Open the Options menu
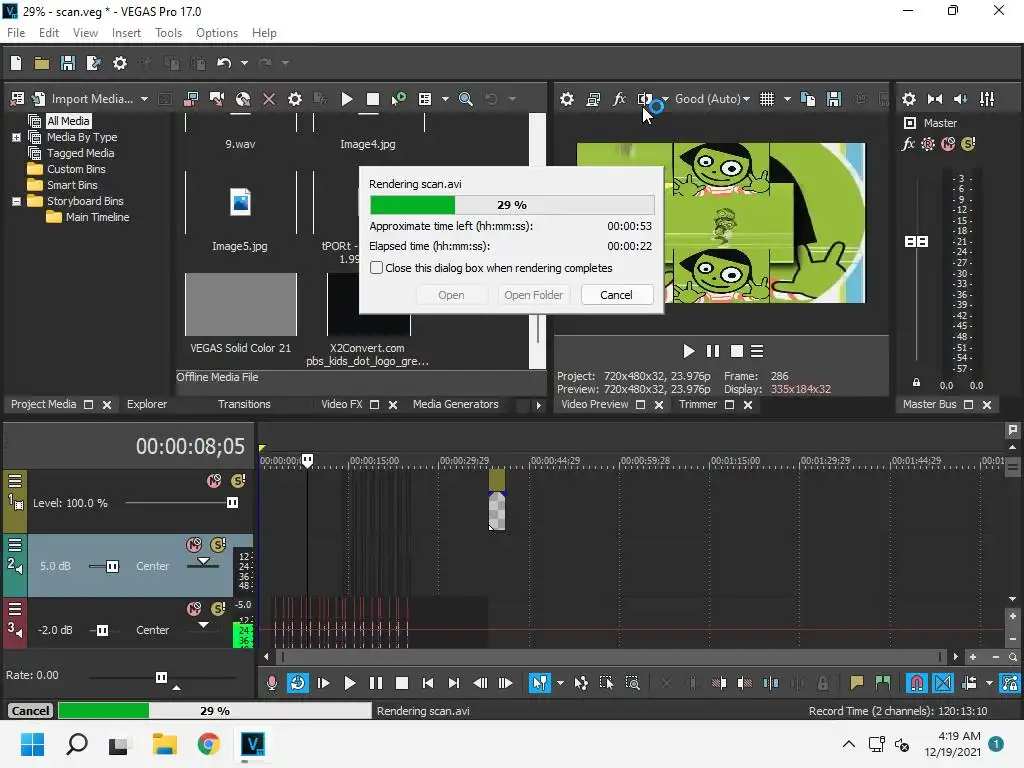The image size is (1024, 768). 217,33
